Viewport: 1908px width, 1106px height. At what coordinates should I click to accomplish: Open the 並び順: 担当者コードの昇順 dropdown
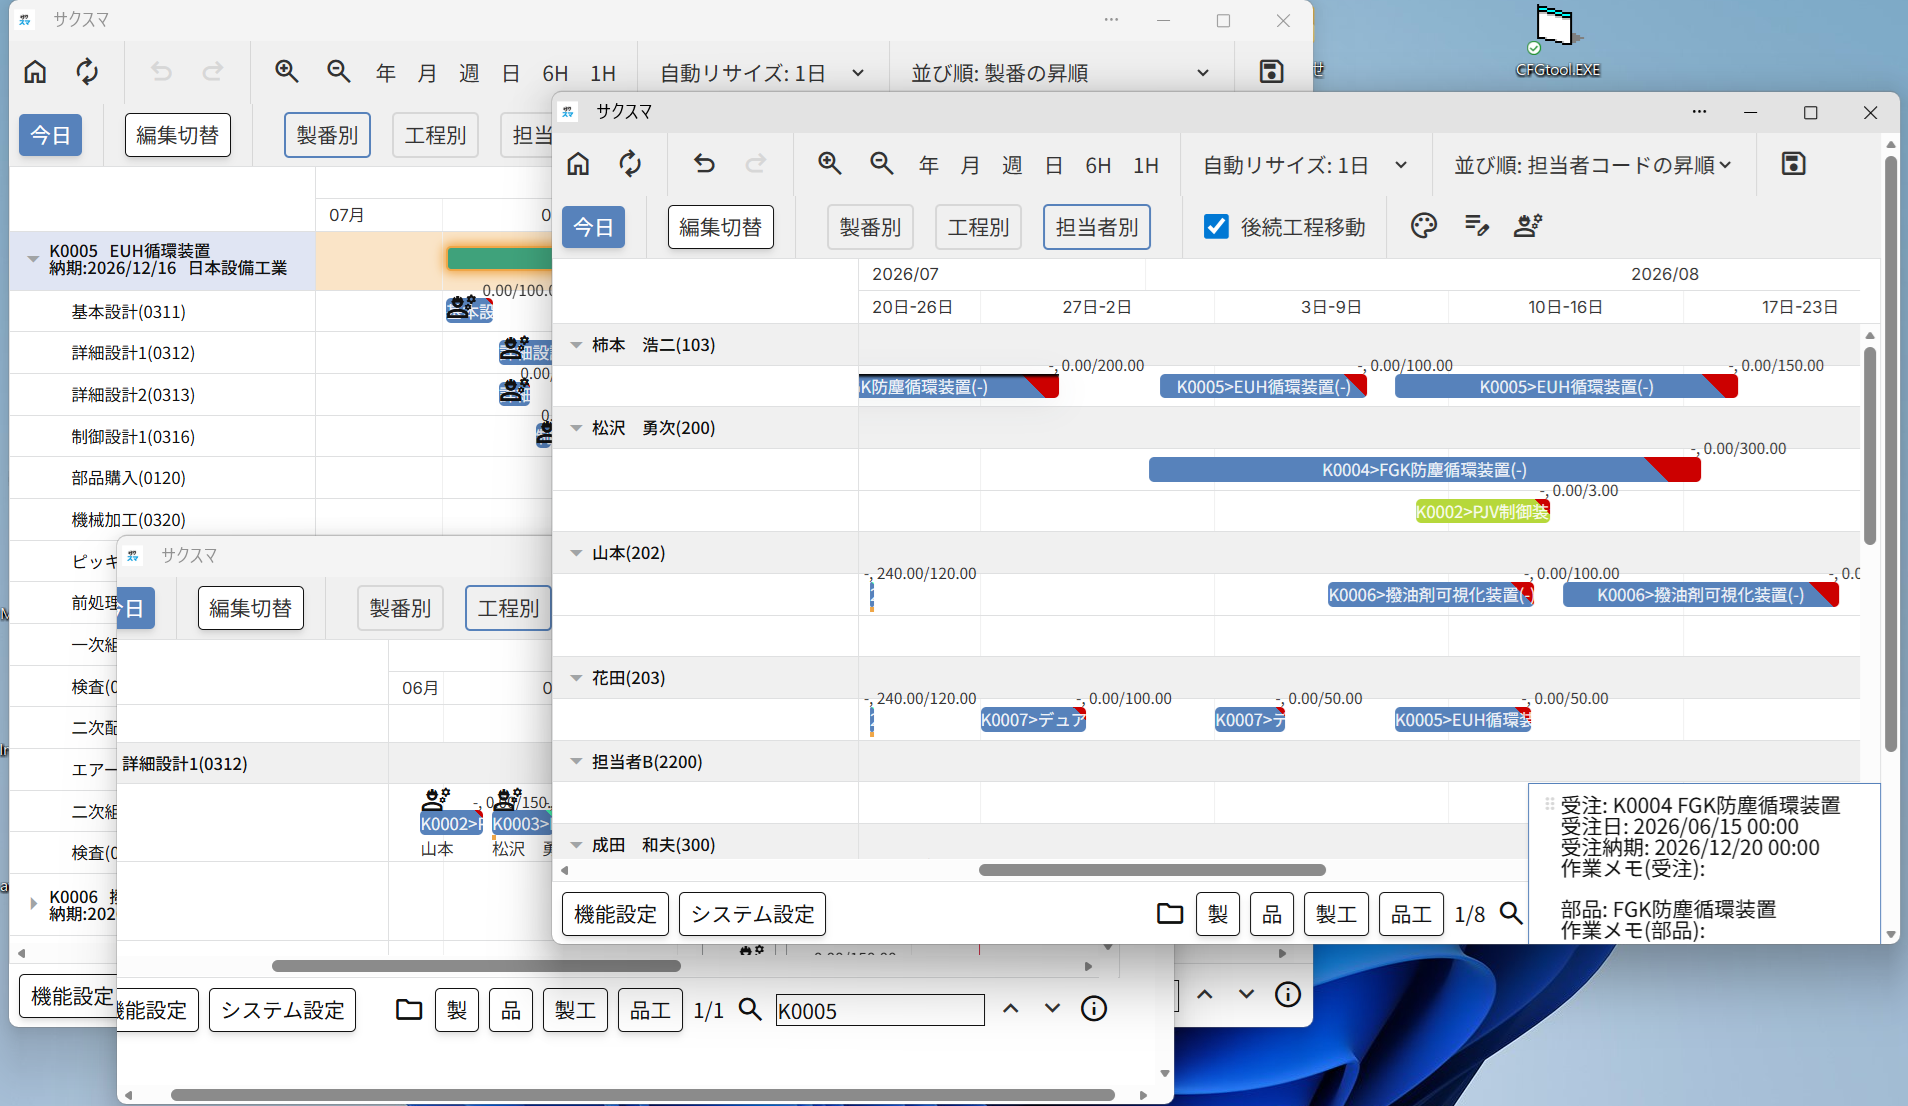click(1594, 165)
